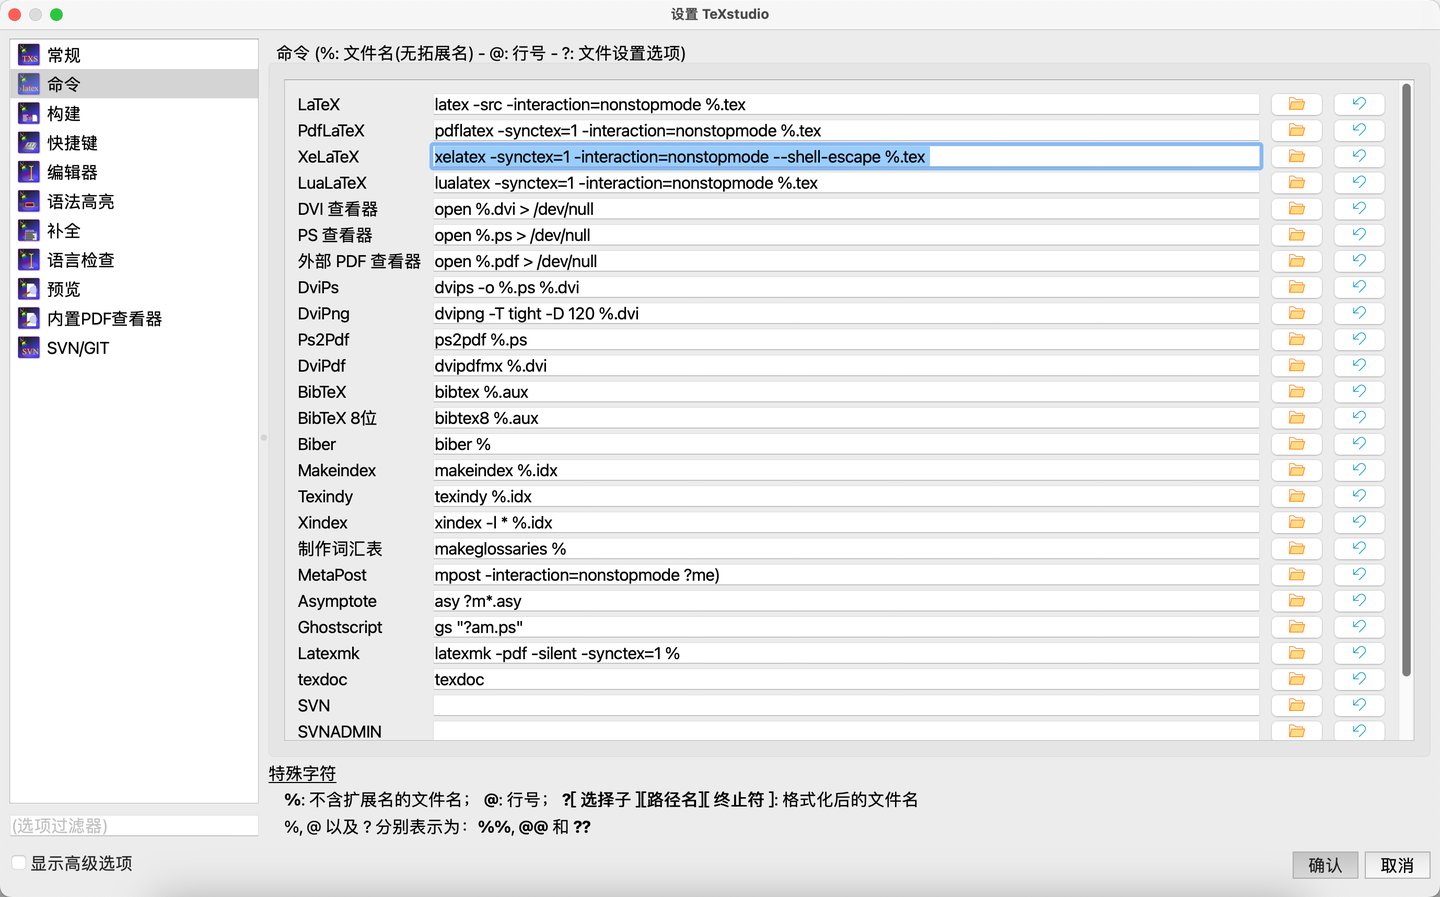Image resolution: width=1440 pixels, height=897 pixels.
Task: Browse folder for the LaTeX command
Action: (1296, 104)
